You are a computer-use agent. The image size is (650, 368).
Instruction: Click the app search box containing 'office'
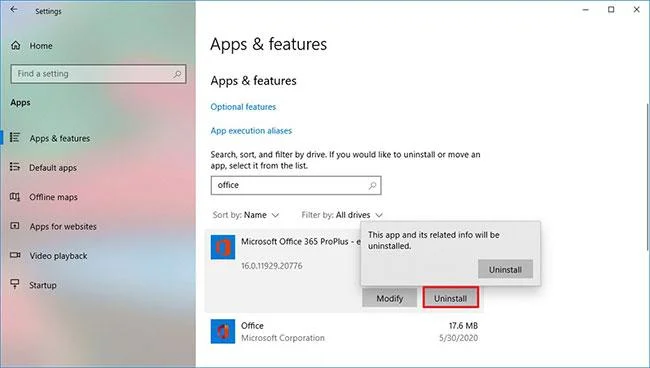pyautogui.click(x=296, y=185)
